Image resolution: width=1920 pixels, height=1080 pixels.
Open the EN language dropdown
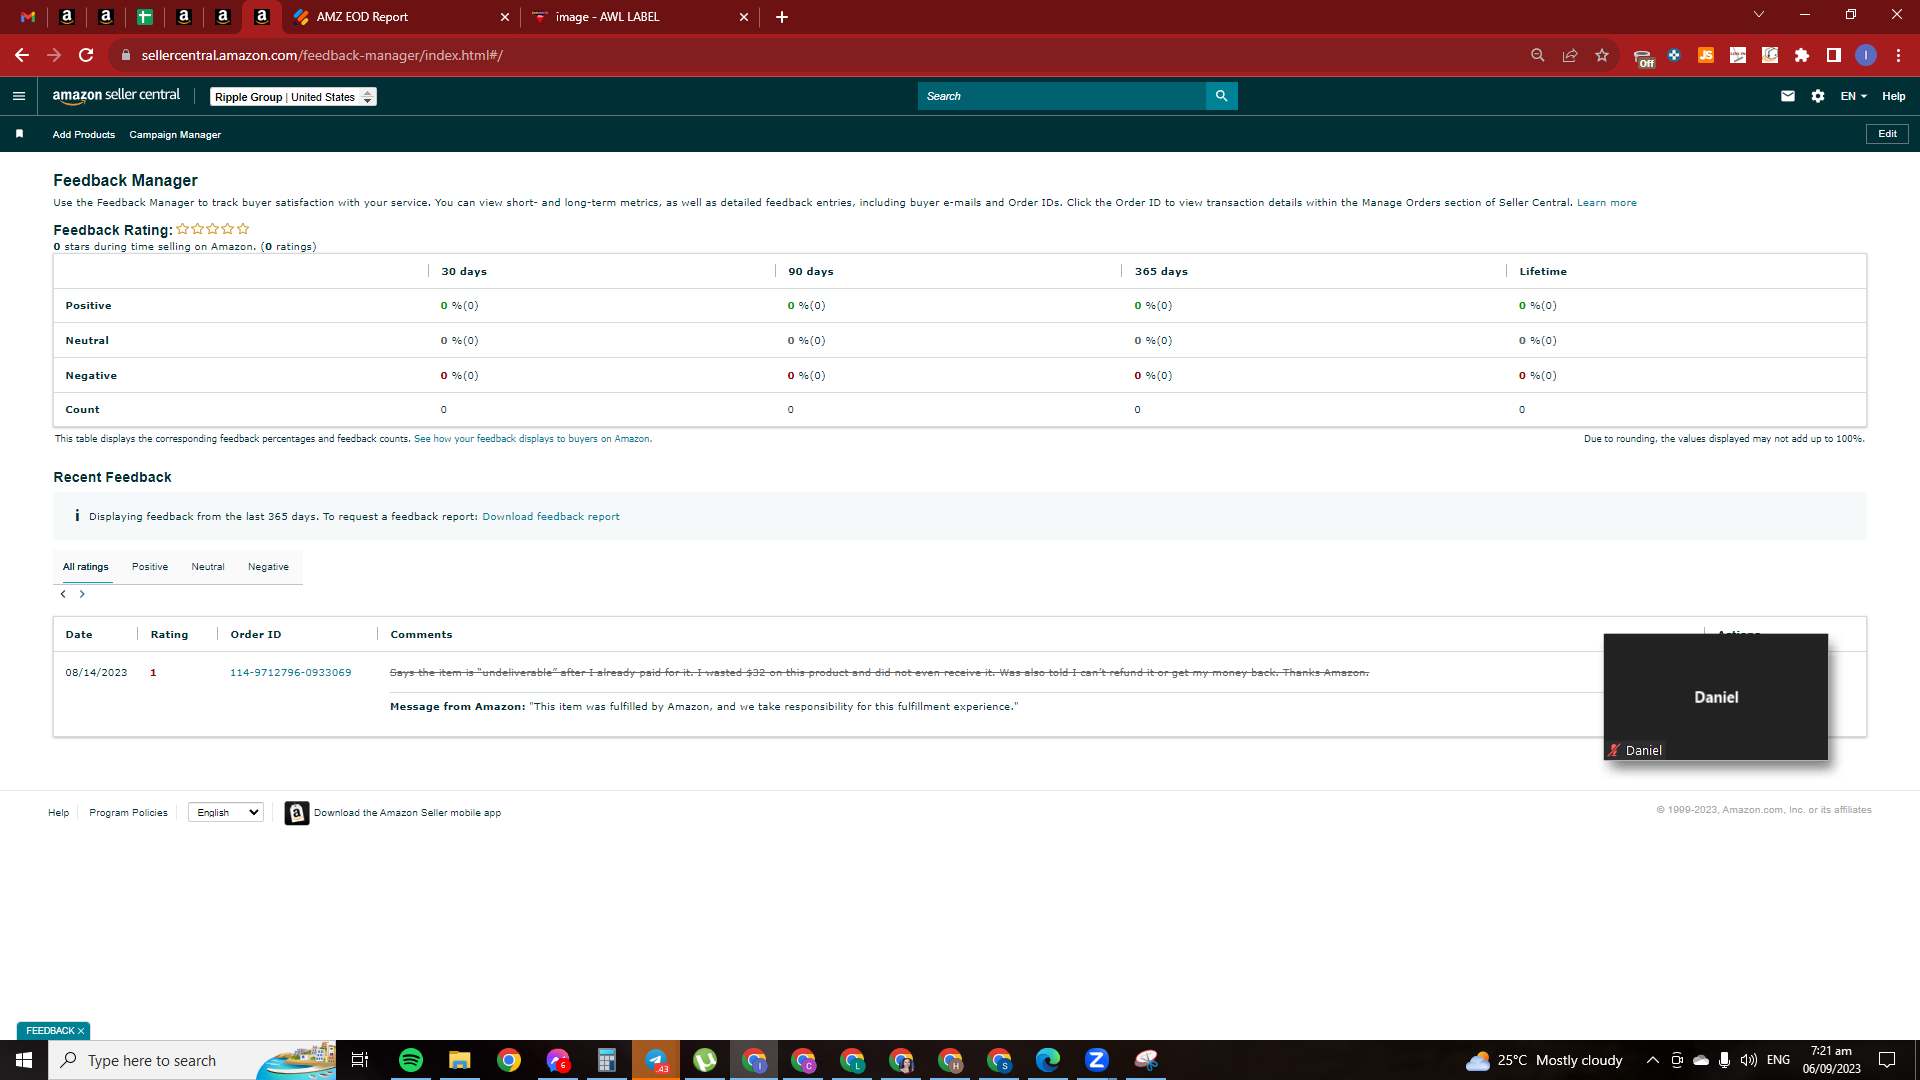[1853, 96]
